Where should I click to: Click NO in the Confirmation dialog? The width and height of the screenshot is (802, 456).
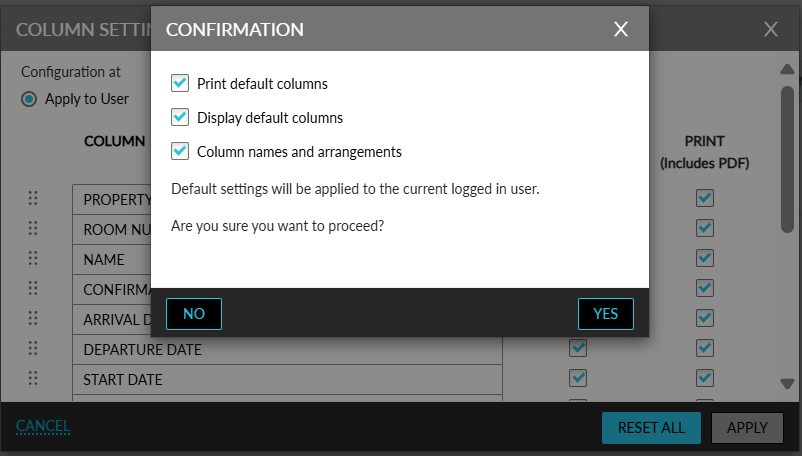point(194,314)
